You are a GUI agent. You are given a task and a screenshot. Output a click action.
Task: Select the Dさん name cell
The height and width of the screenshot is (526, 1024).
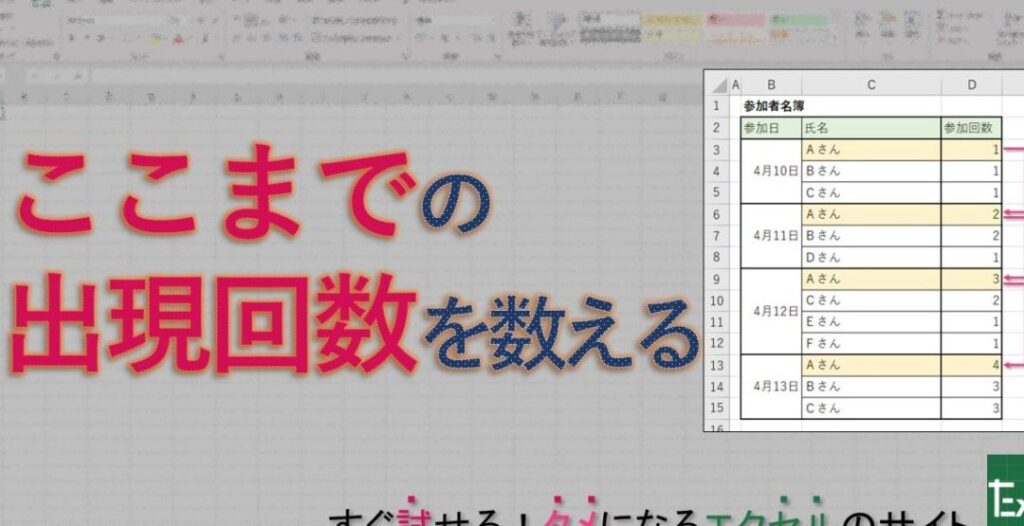pos(871,257)
